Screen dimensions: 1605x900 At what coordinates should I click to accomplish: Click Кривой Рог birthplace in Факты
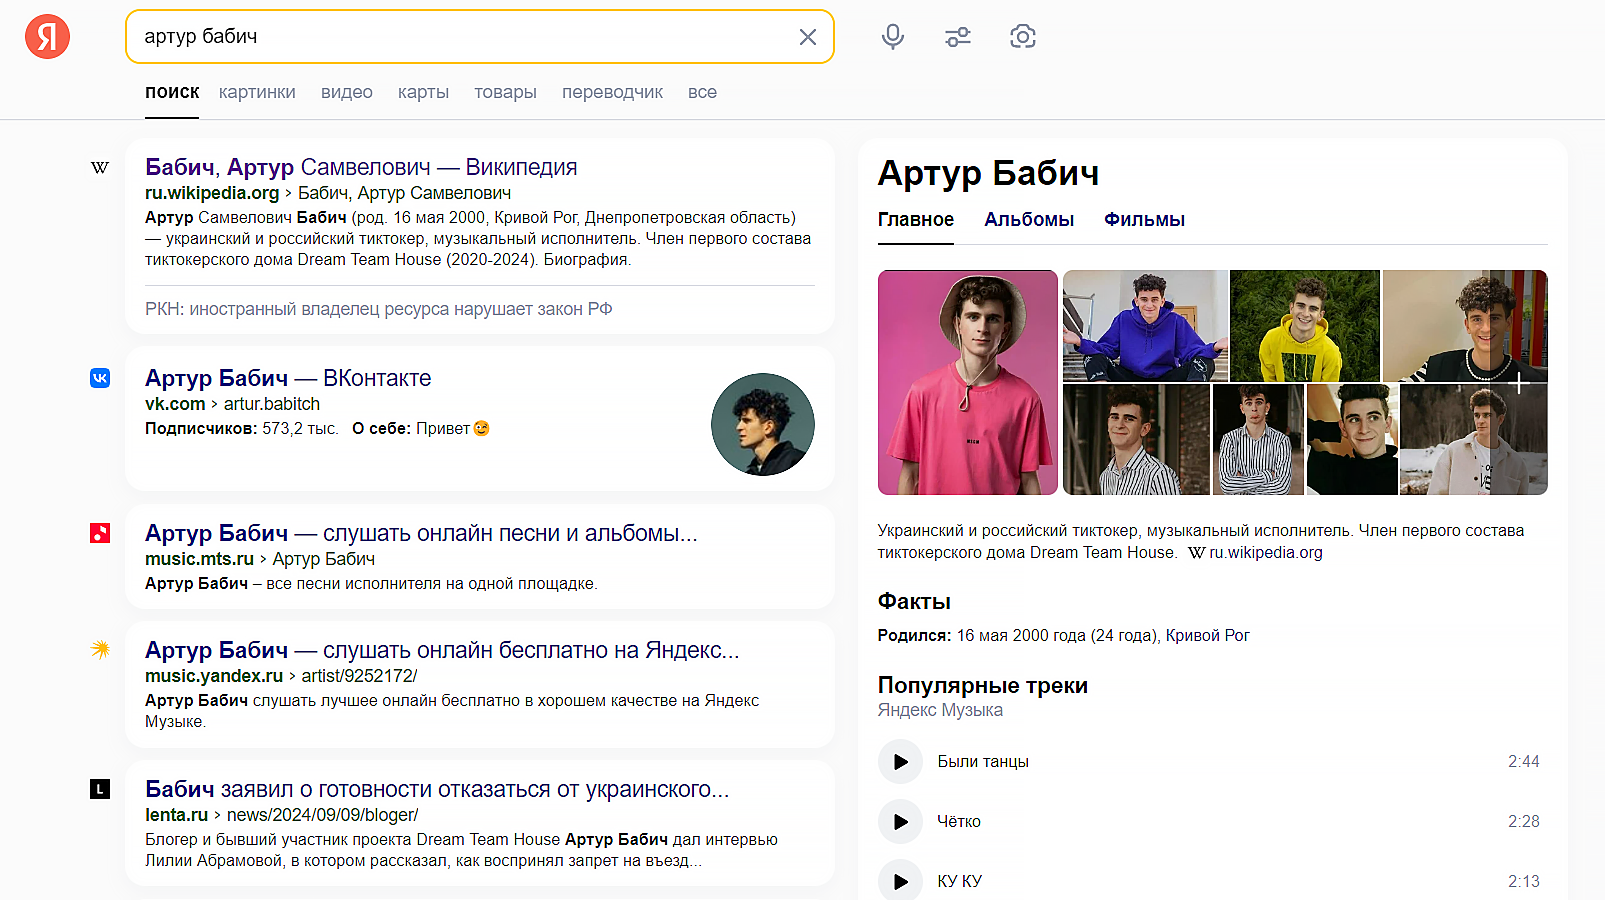coord(1208,635)
